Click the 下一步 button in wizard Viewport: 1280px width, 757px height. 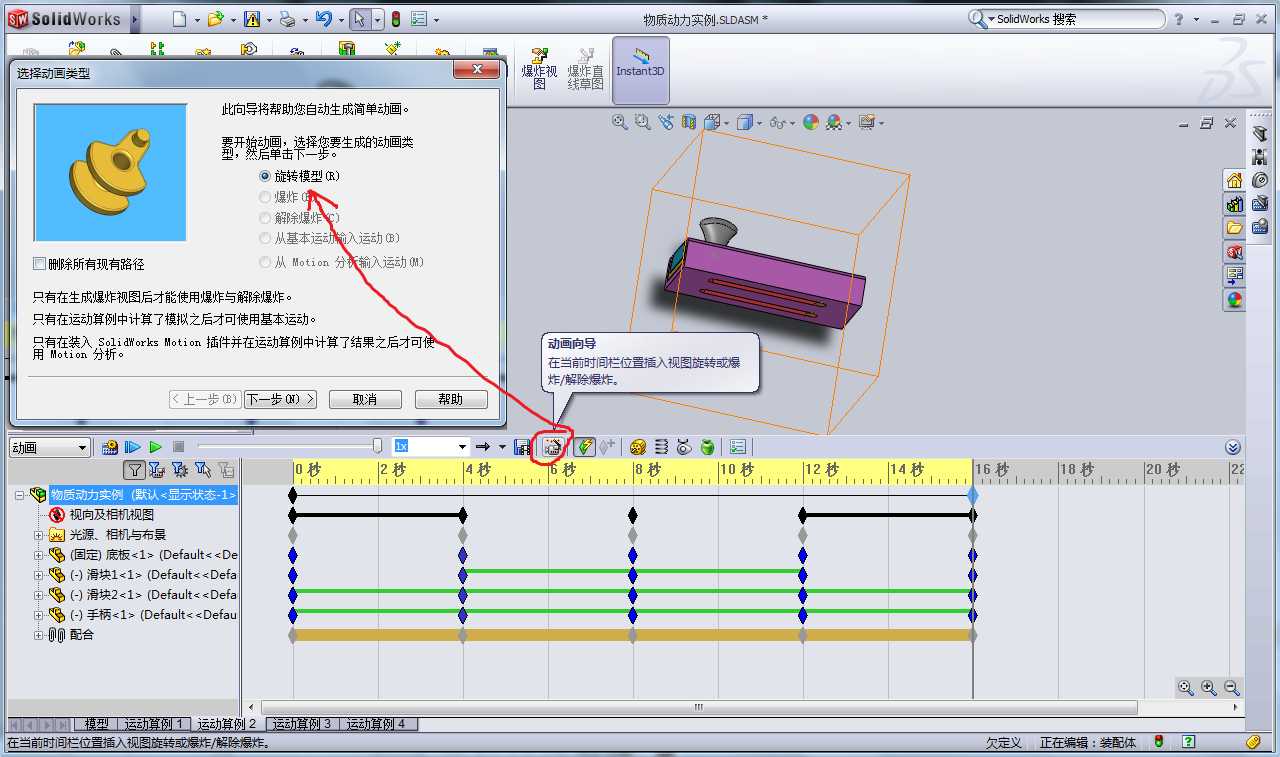tap(280, 399)
